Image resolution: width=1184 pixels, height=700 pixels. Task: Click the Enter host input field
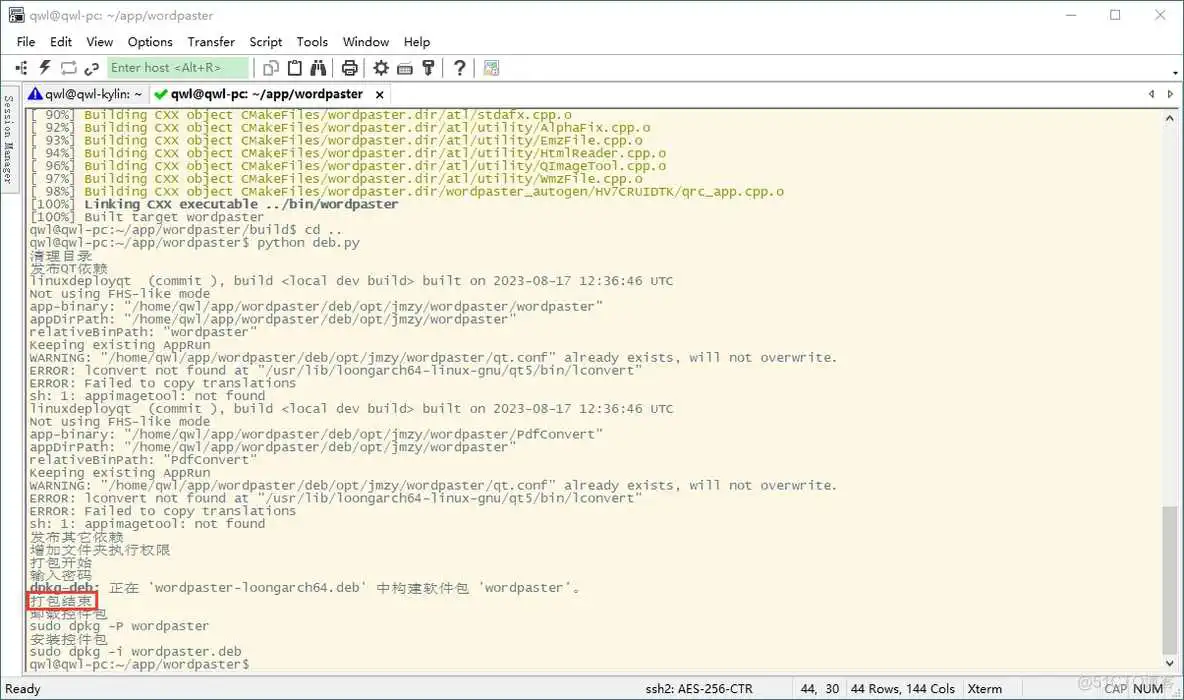[178, 68]
